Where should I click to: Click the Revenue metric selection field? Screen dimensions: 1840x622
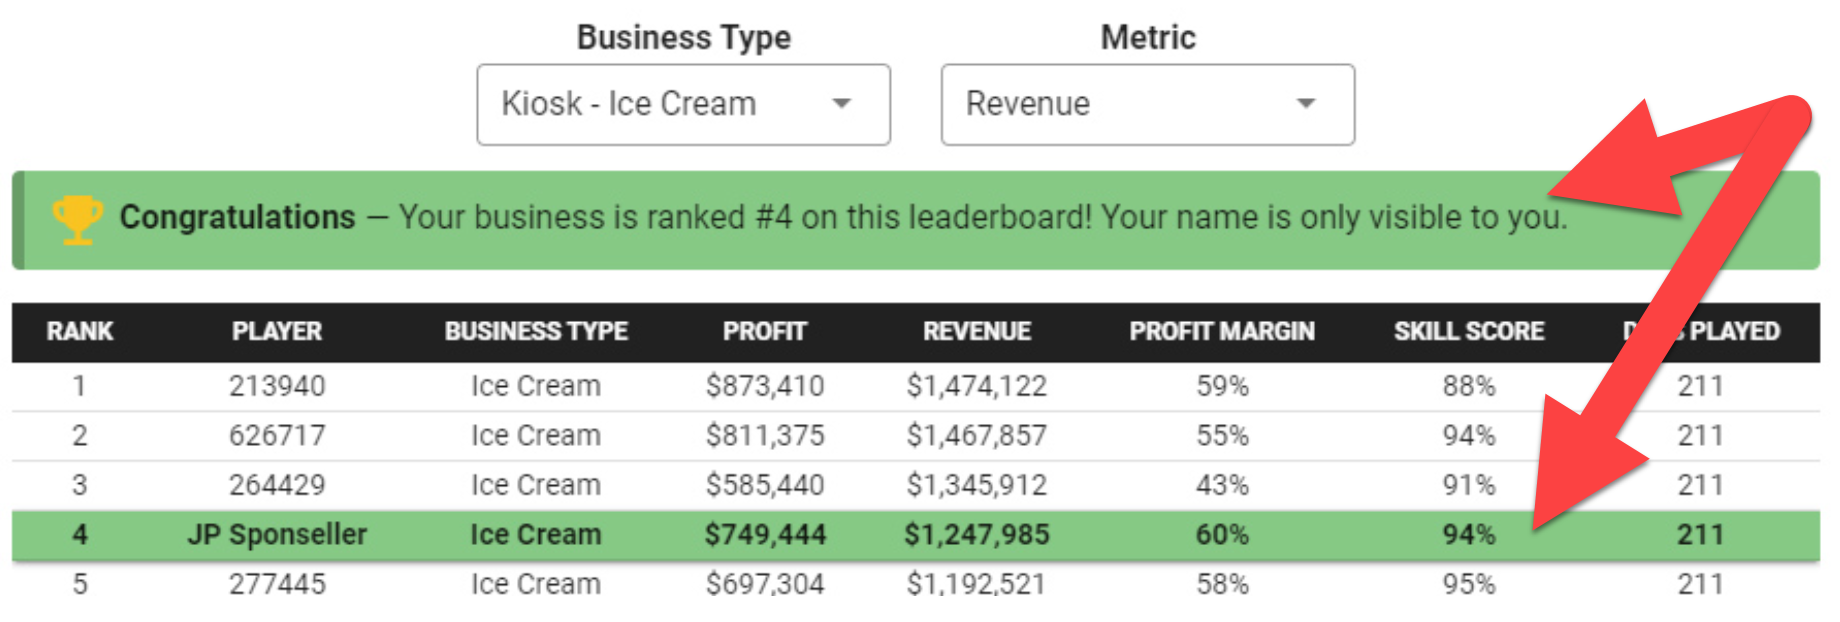tap(1148, 105)
